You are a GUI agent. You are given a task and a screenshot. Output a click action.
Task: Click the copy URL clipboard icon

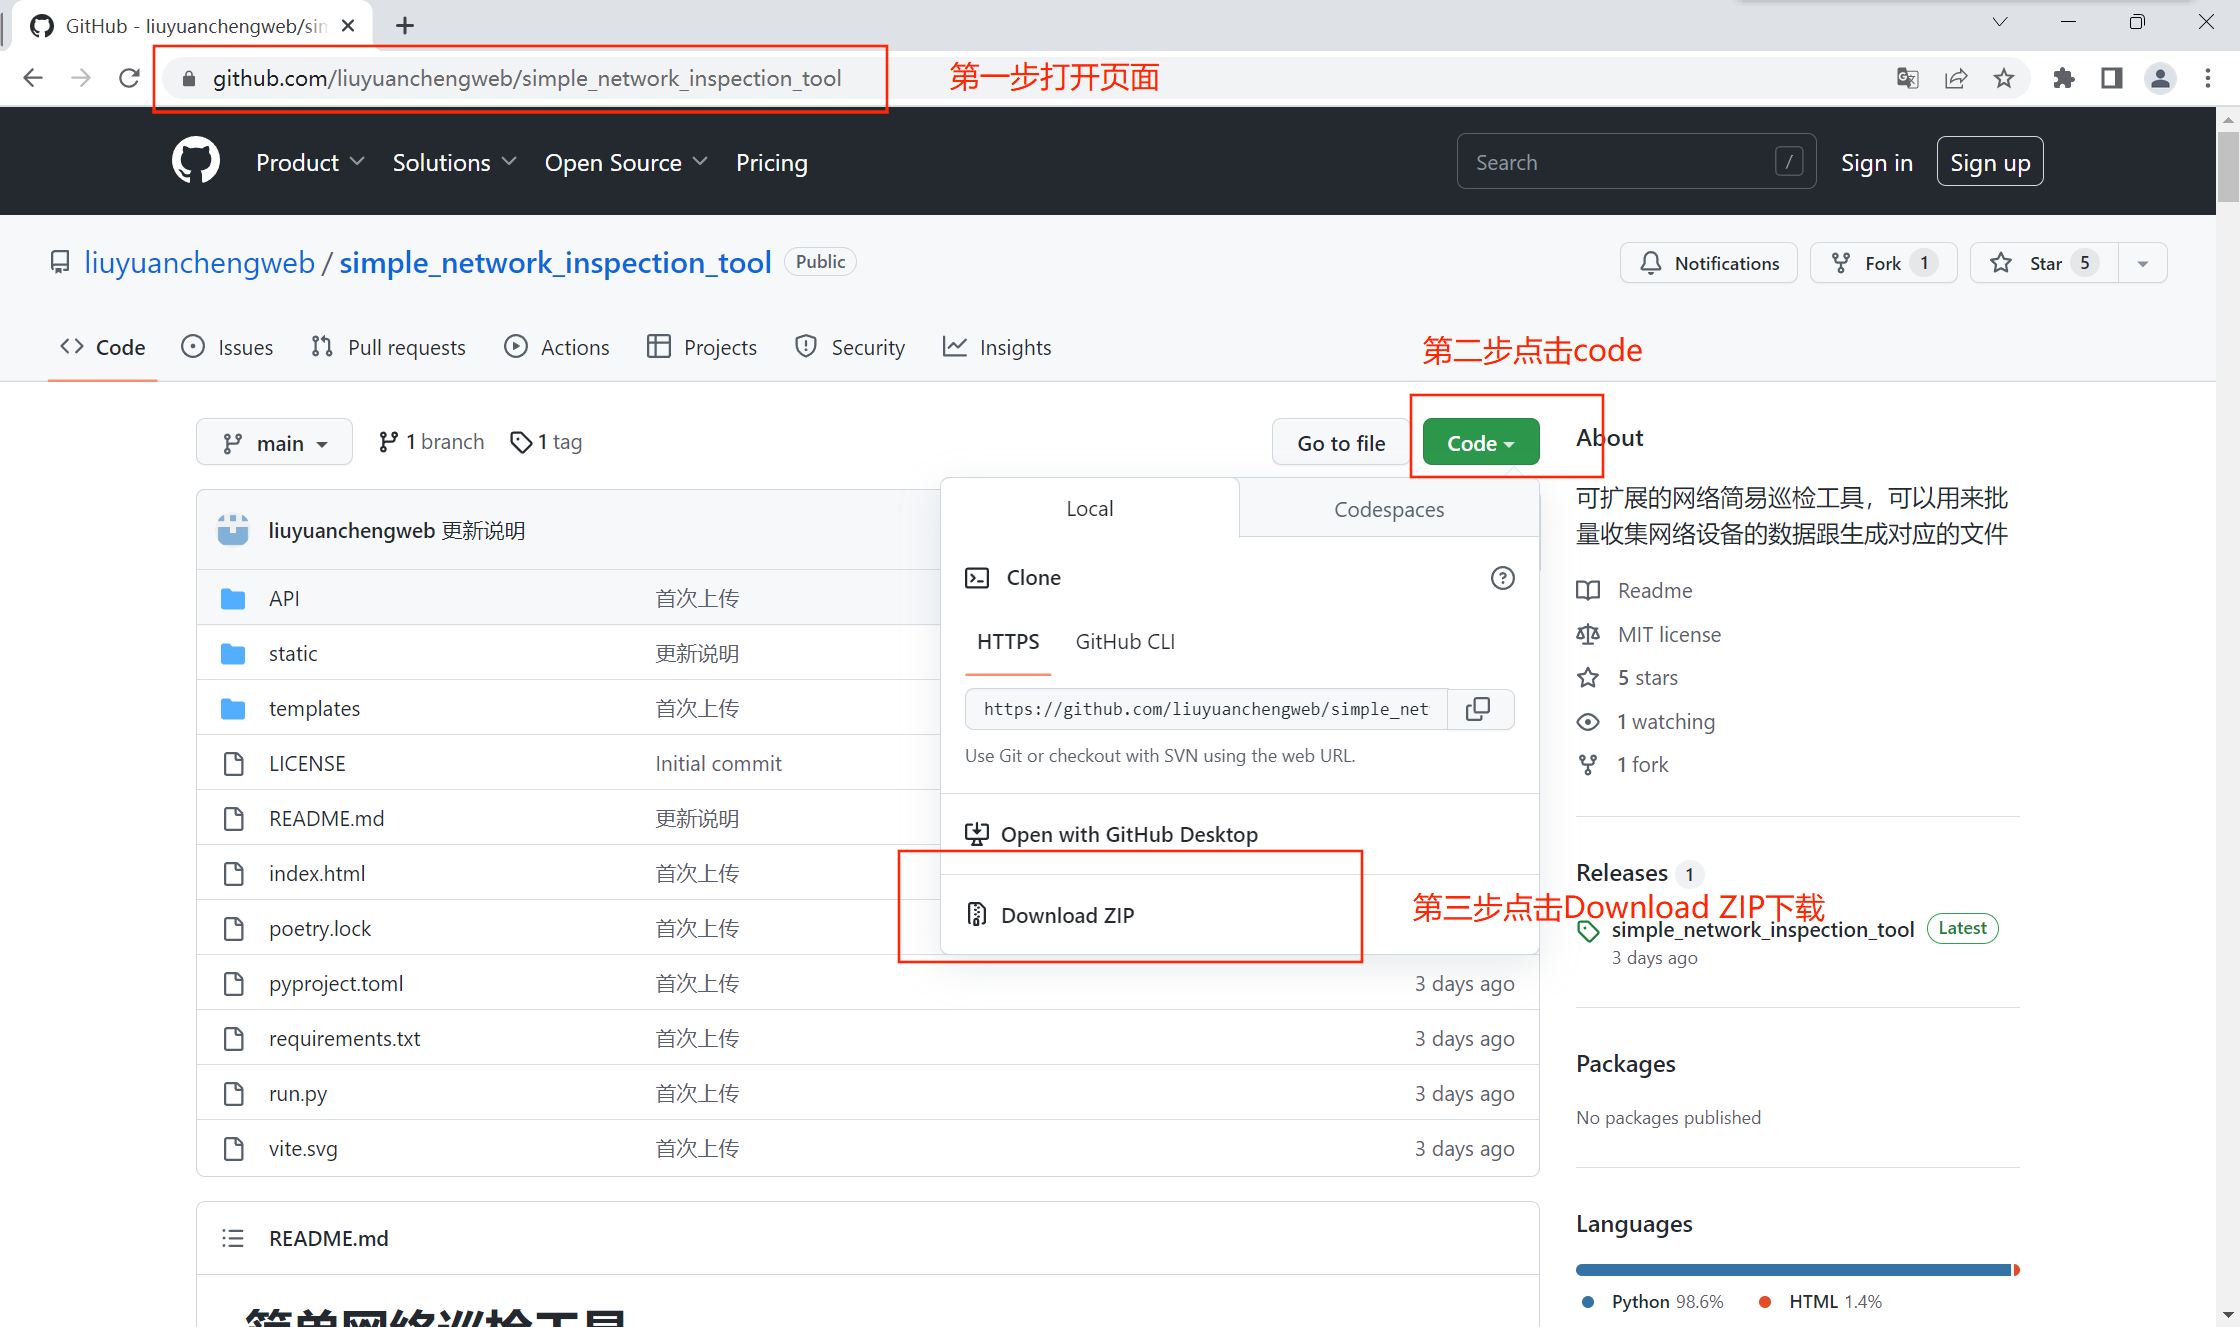(x=1478, y=709)
